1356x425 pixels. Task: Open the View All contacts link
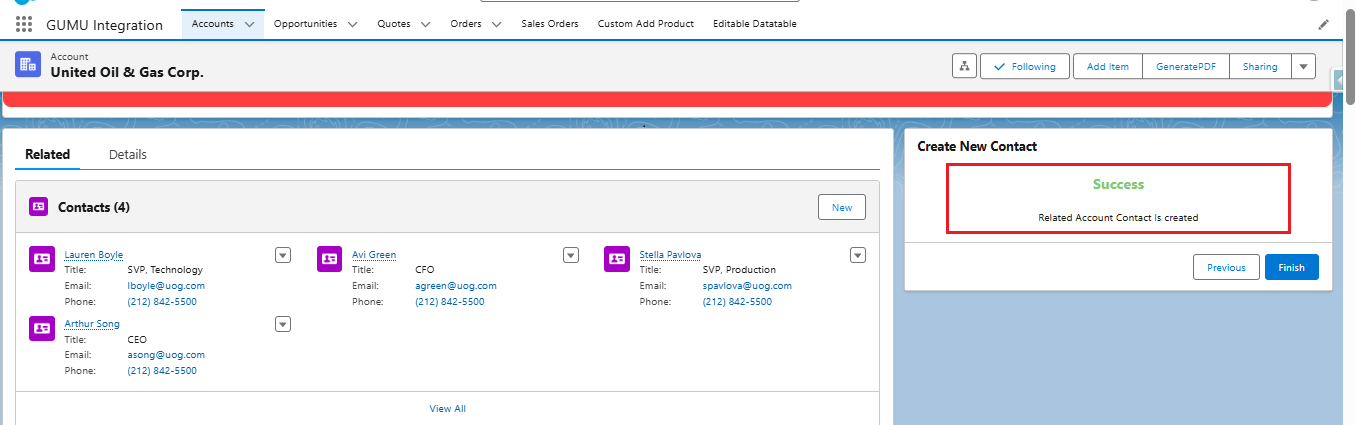tap(447, 408)
